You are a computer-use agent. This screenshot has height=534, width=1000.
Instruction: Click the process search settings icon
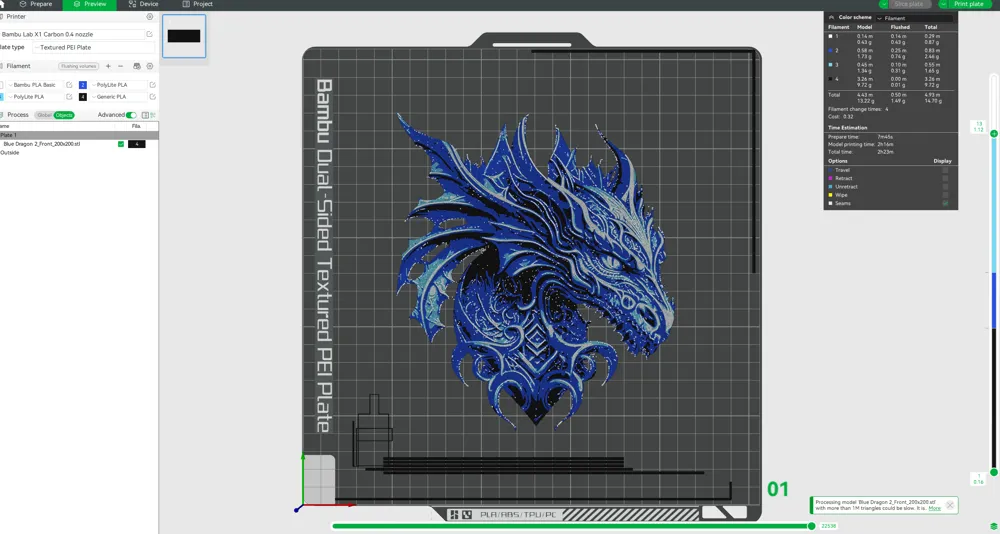[x=153, y=115]
